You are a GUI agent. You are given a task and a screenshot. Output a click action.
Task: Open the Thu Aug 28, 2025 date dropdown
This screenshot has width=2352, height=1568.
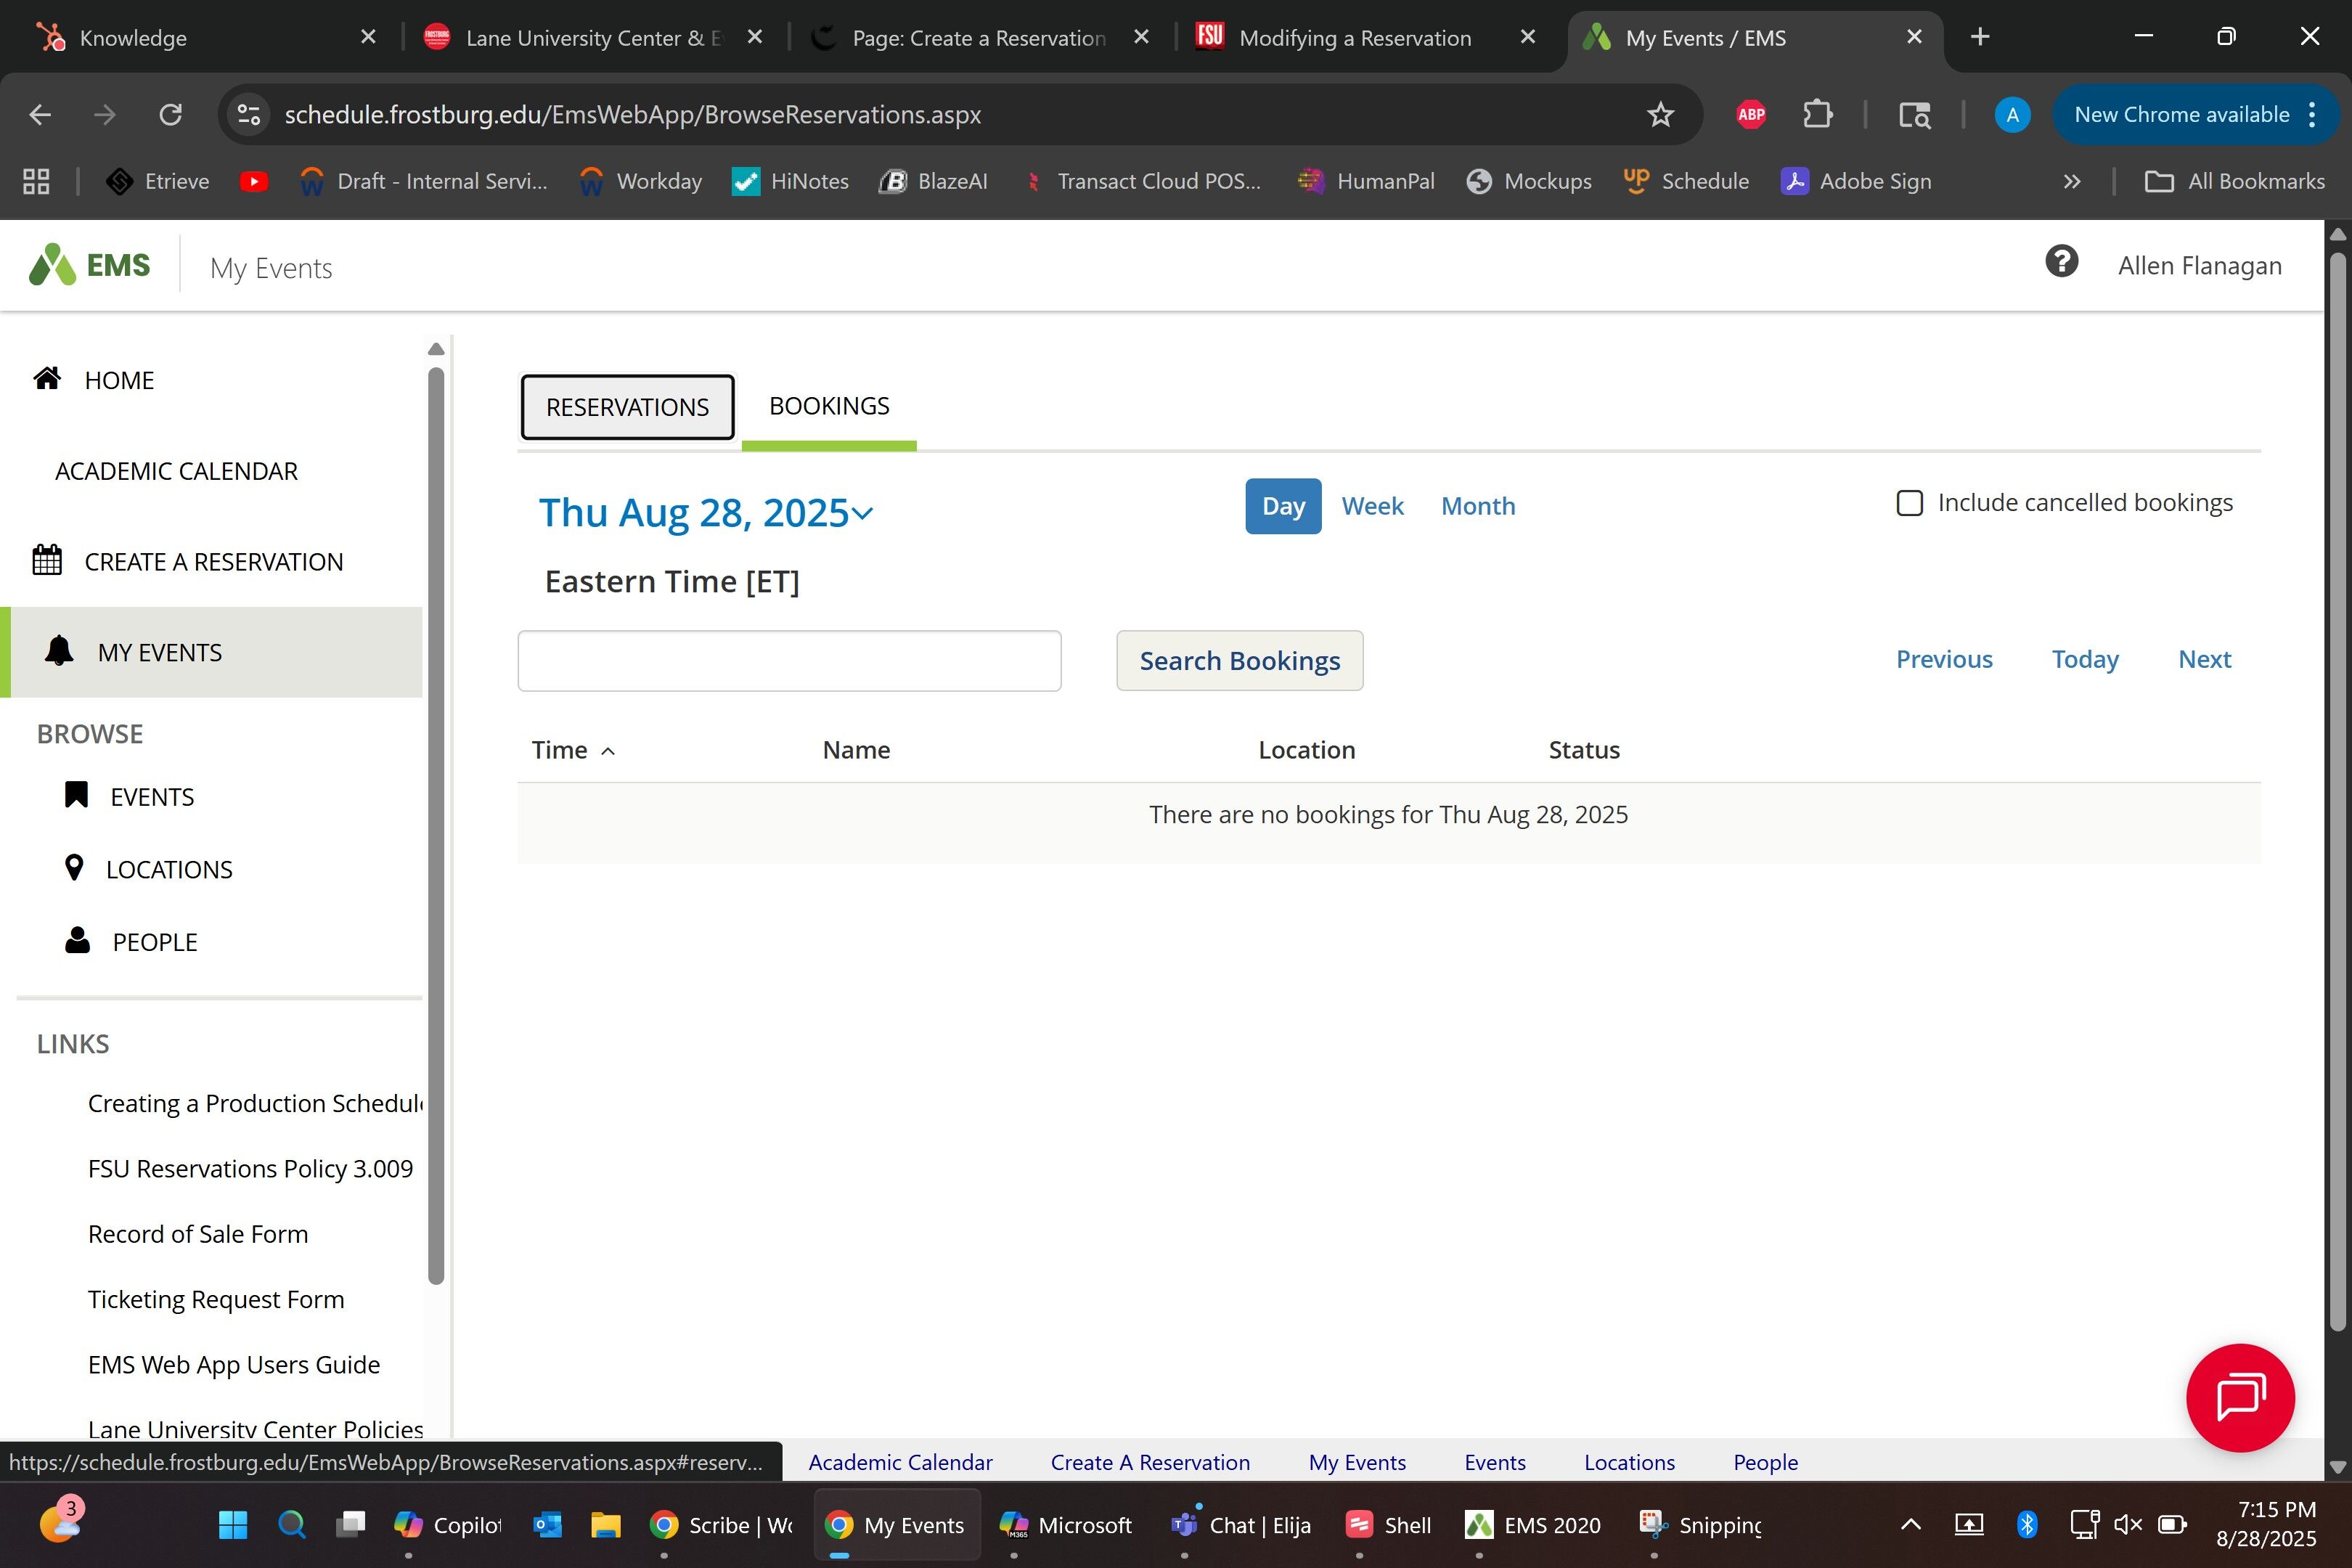(x=706, y=513)
